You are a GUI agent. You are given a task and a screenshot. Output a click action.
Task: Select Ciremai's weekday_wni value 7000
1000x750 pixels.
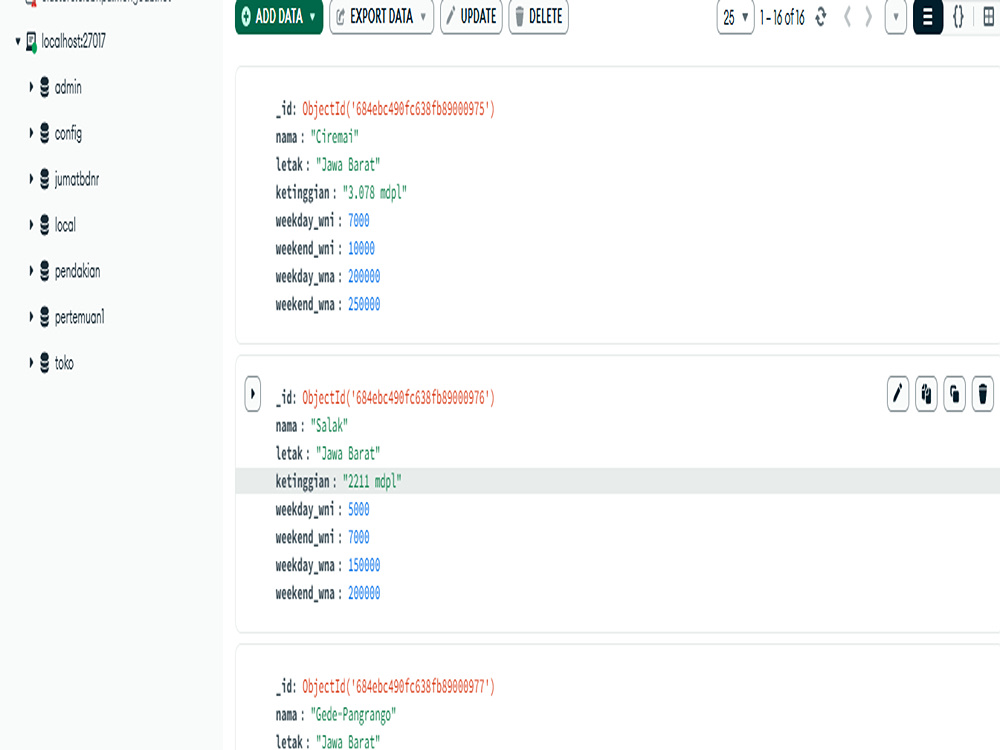358,221
